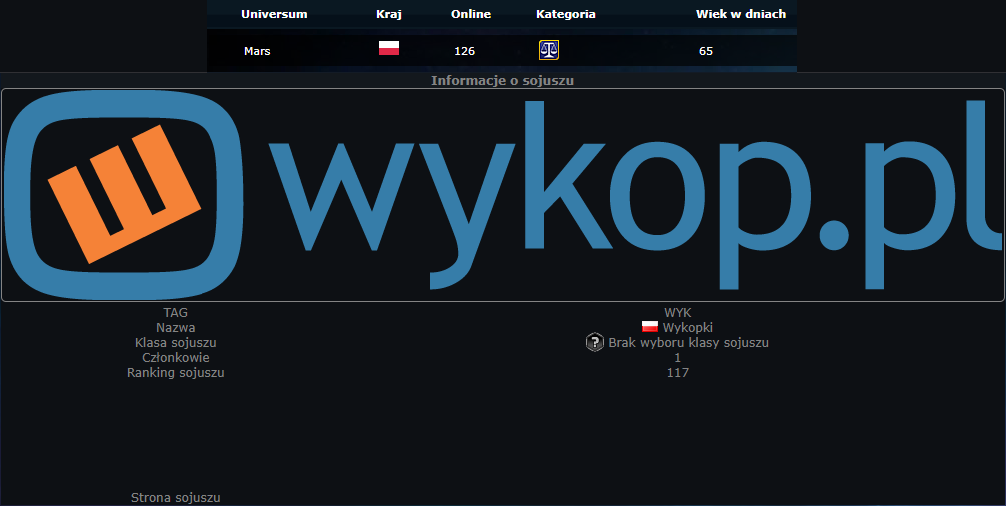1006x506 pixels.
Task: Click the Strona sojuszu label
Action: (176, 498)
